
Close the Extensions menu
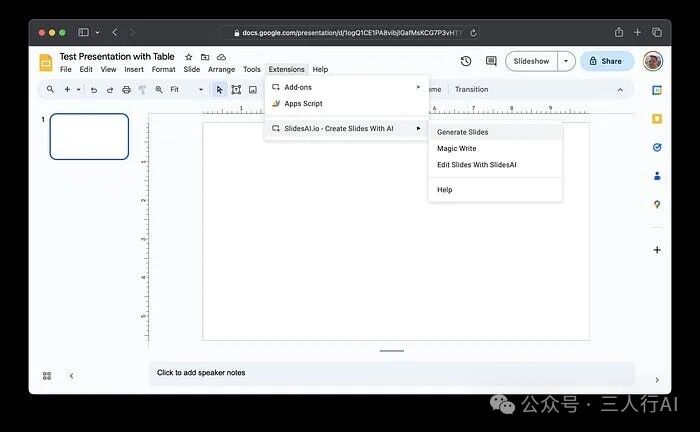pyautogui.click(x=286, y=69)
